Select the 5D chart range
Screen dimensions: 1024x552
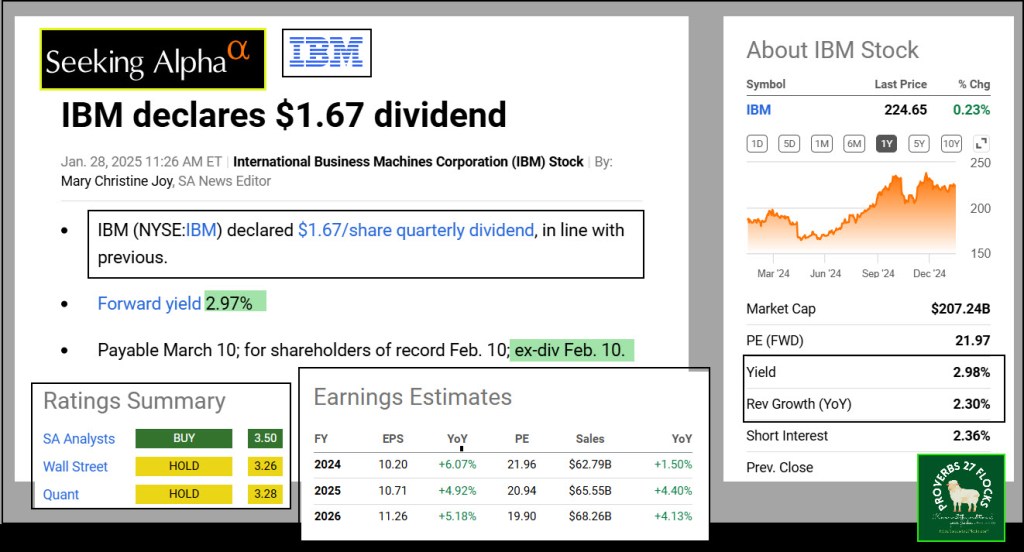pos(789,144)
